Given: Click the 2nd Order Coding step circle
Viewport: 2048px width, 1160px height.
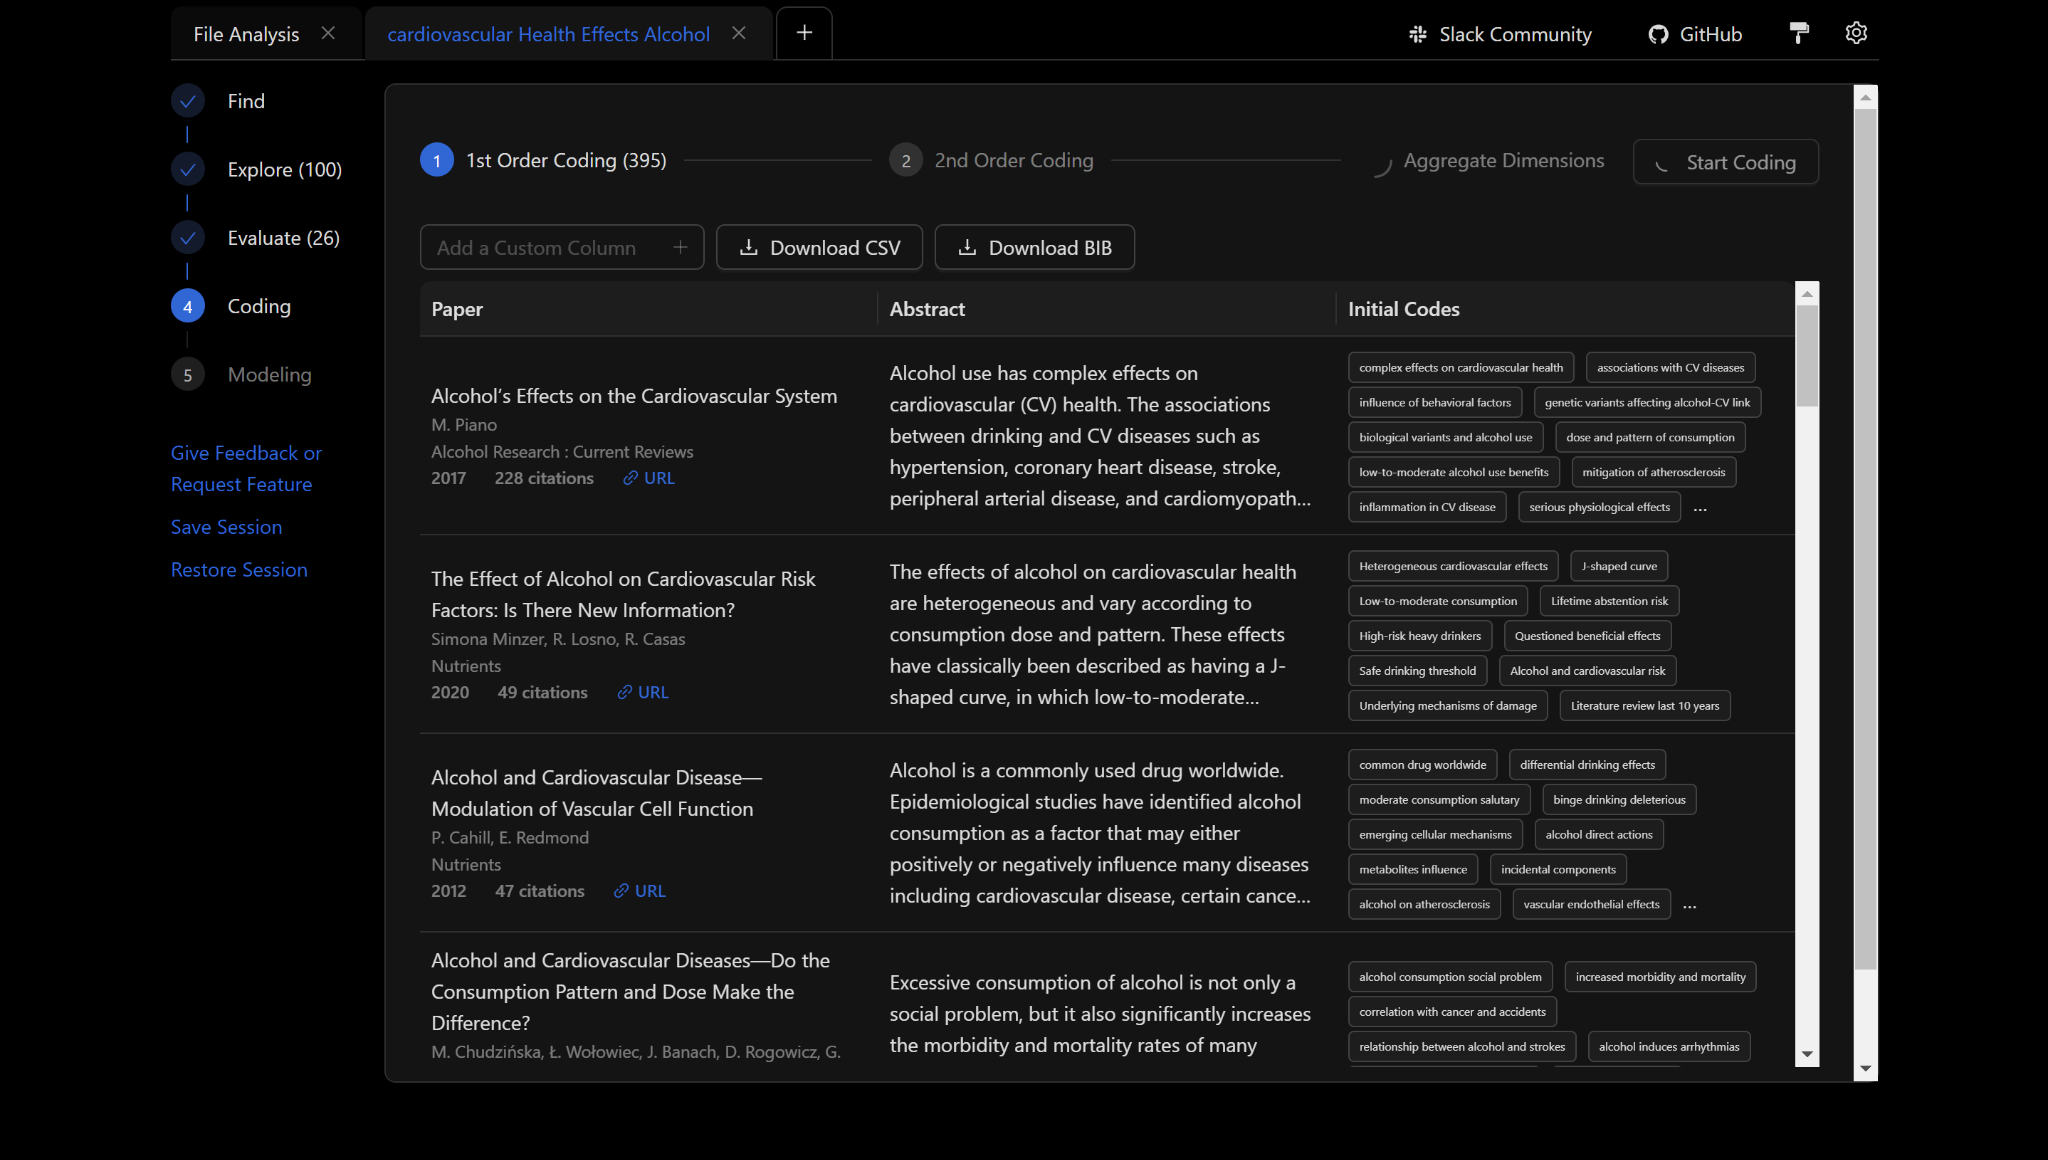Looking at the screenshot, I should pyautogui.click(x=905, y=160).
